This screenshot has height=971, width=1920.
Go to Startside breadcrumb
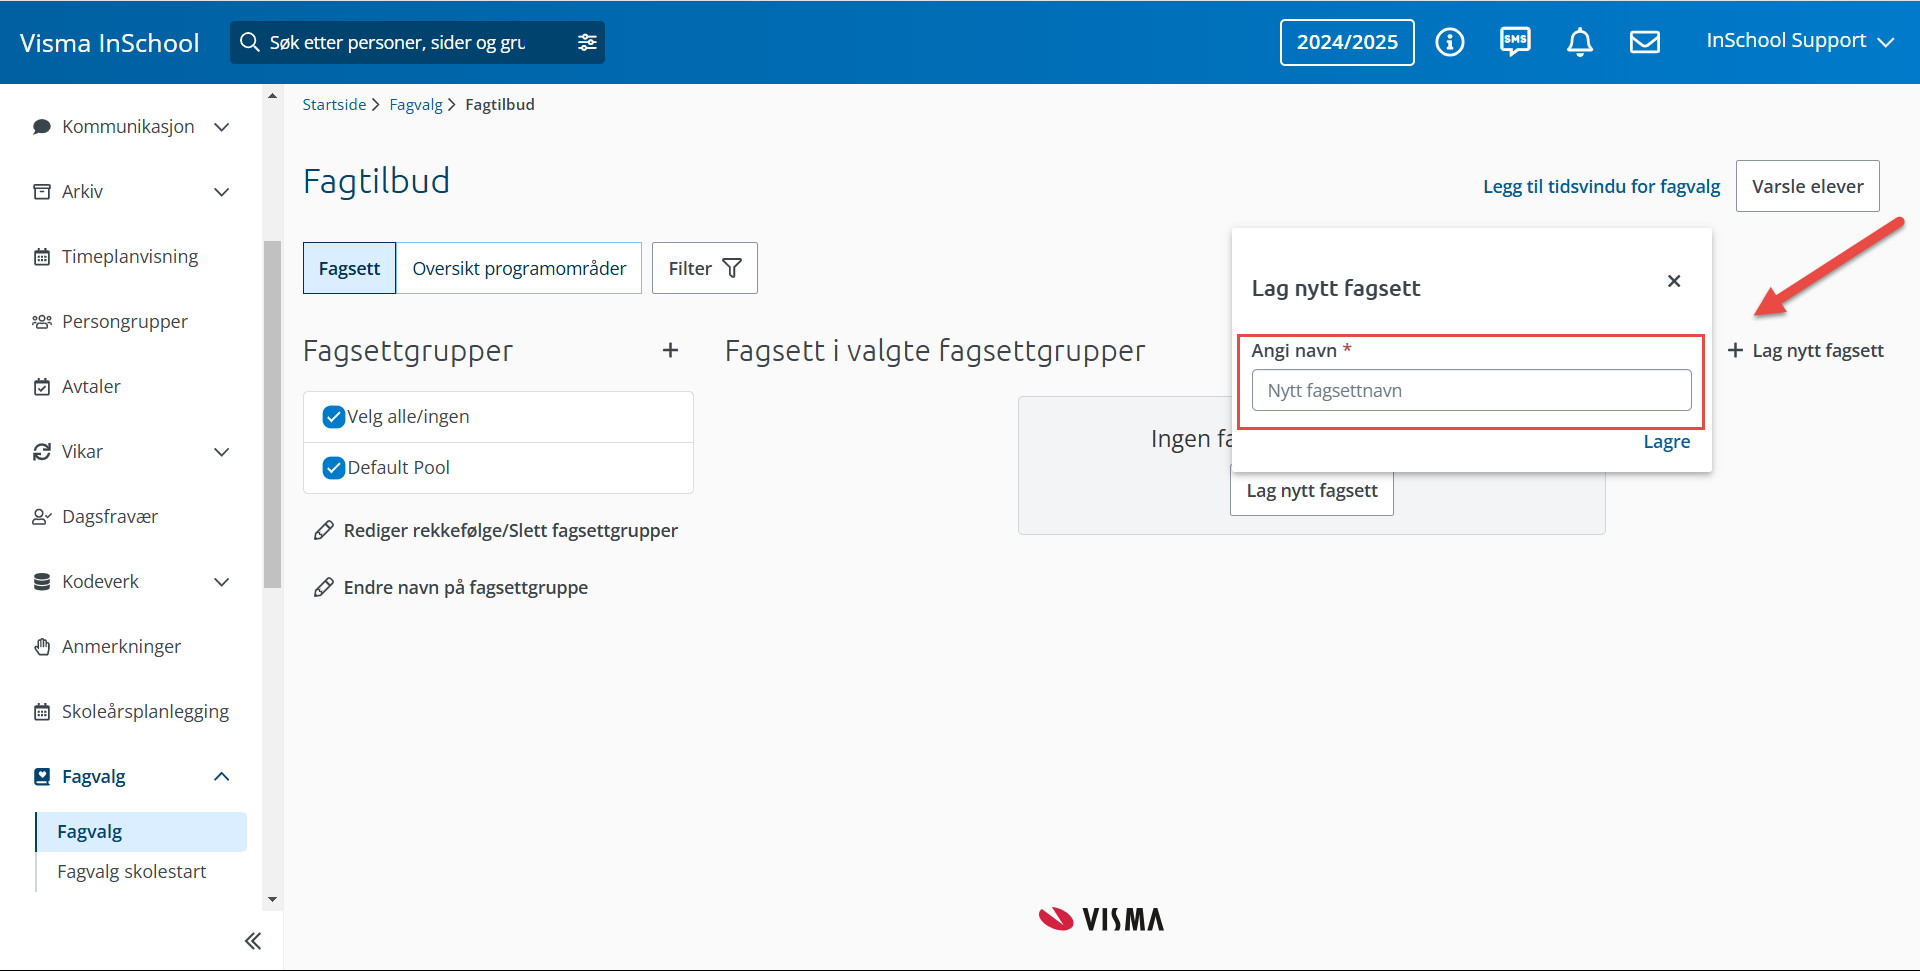pos(334,105)
